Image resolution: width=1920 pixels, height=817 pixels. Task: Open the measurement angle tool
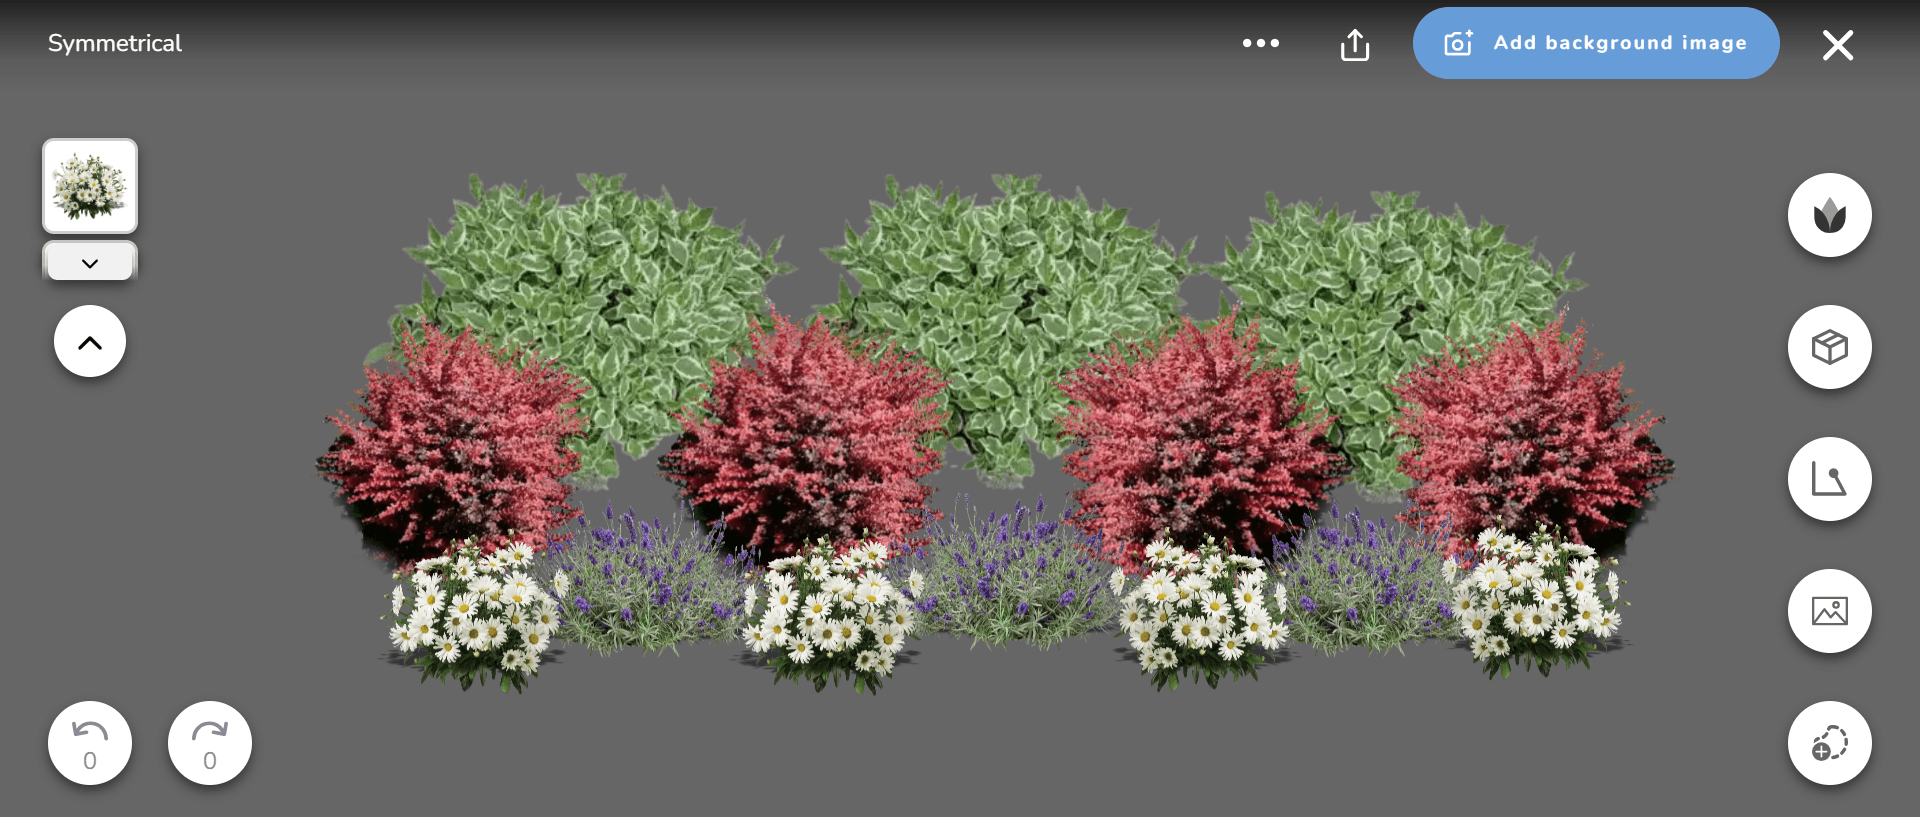(x=1829, y=479)
